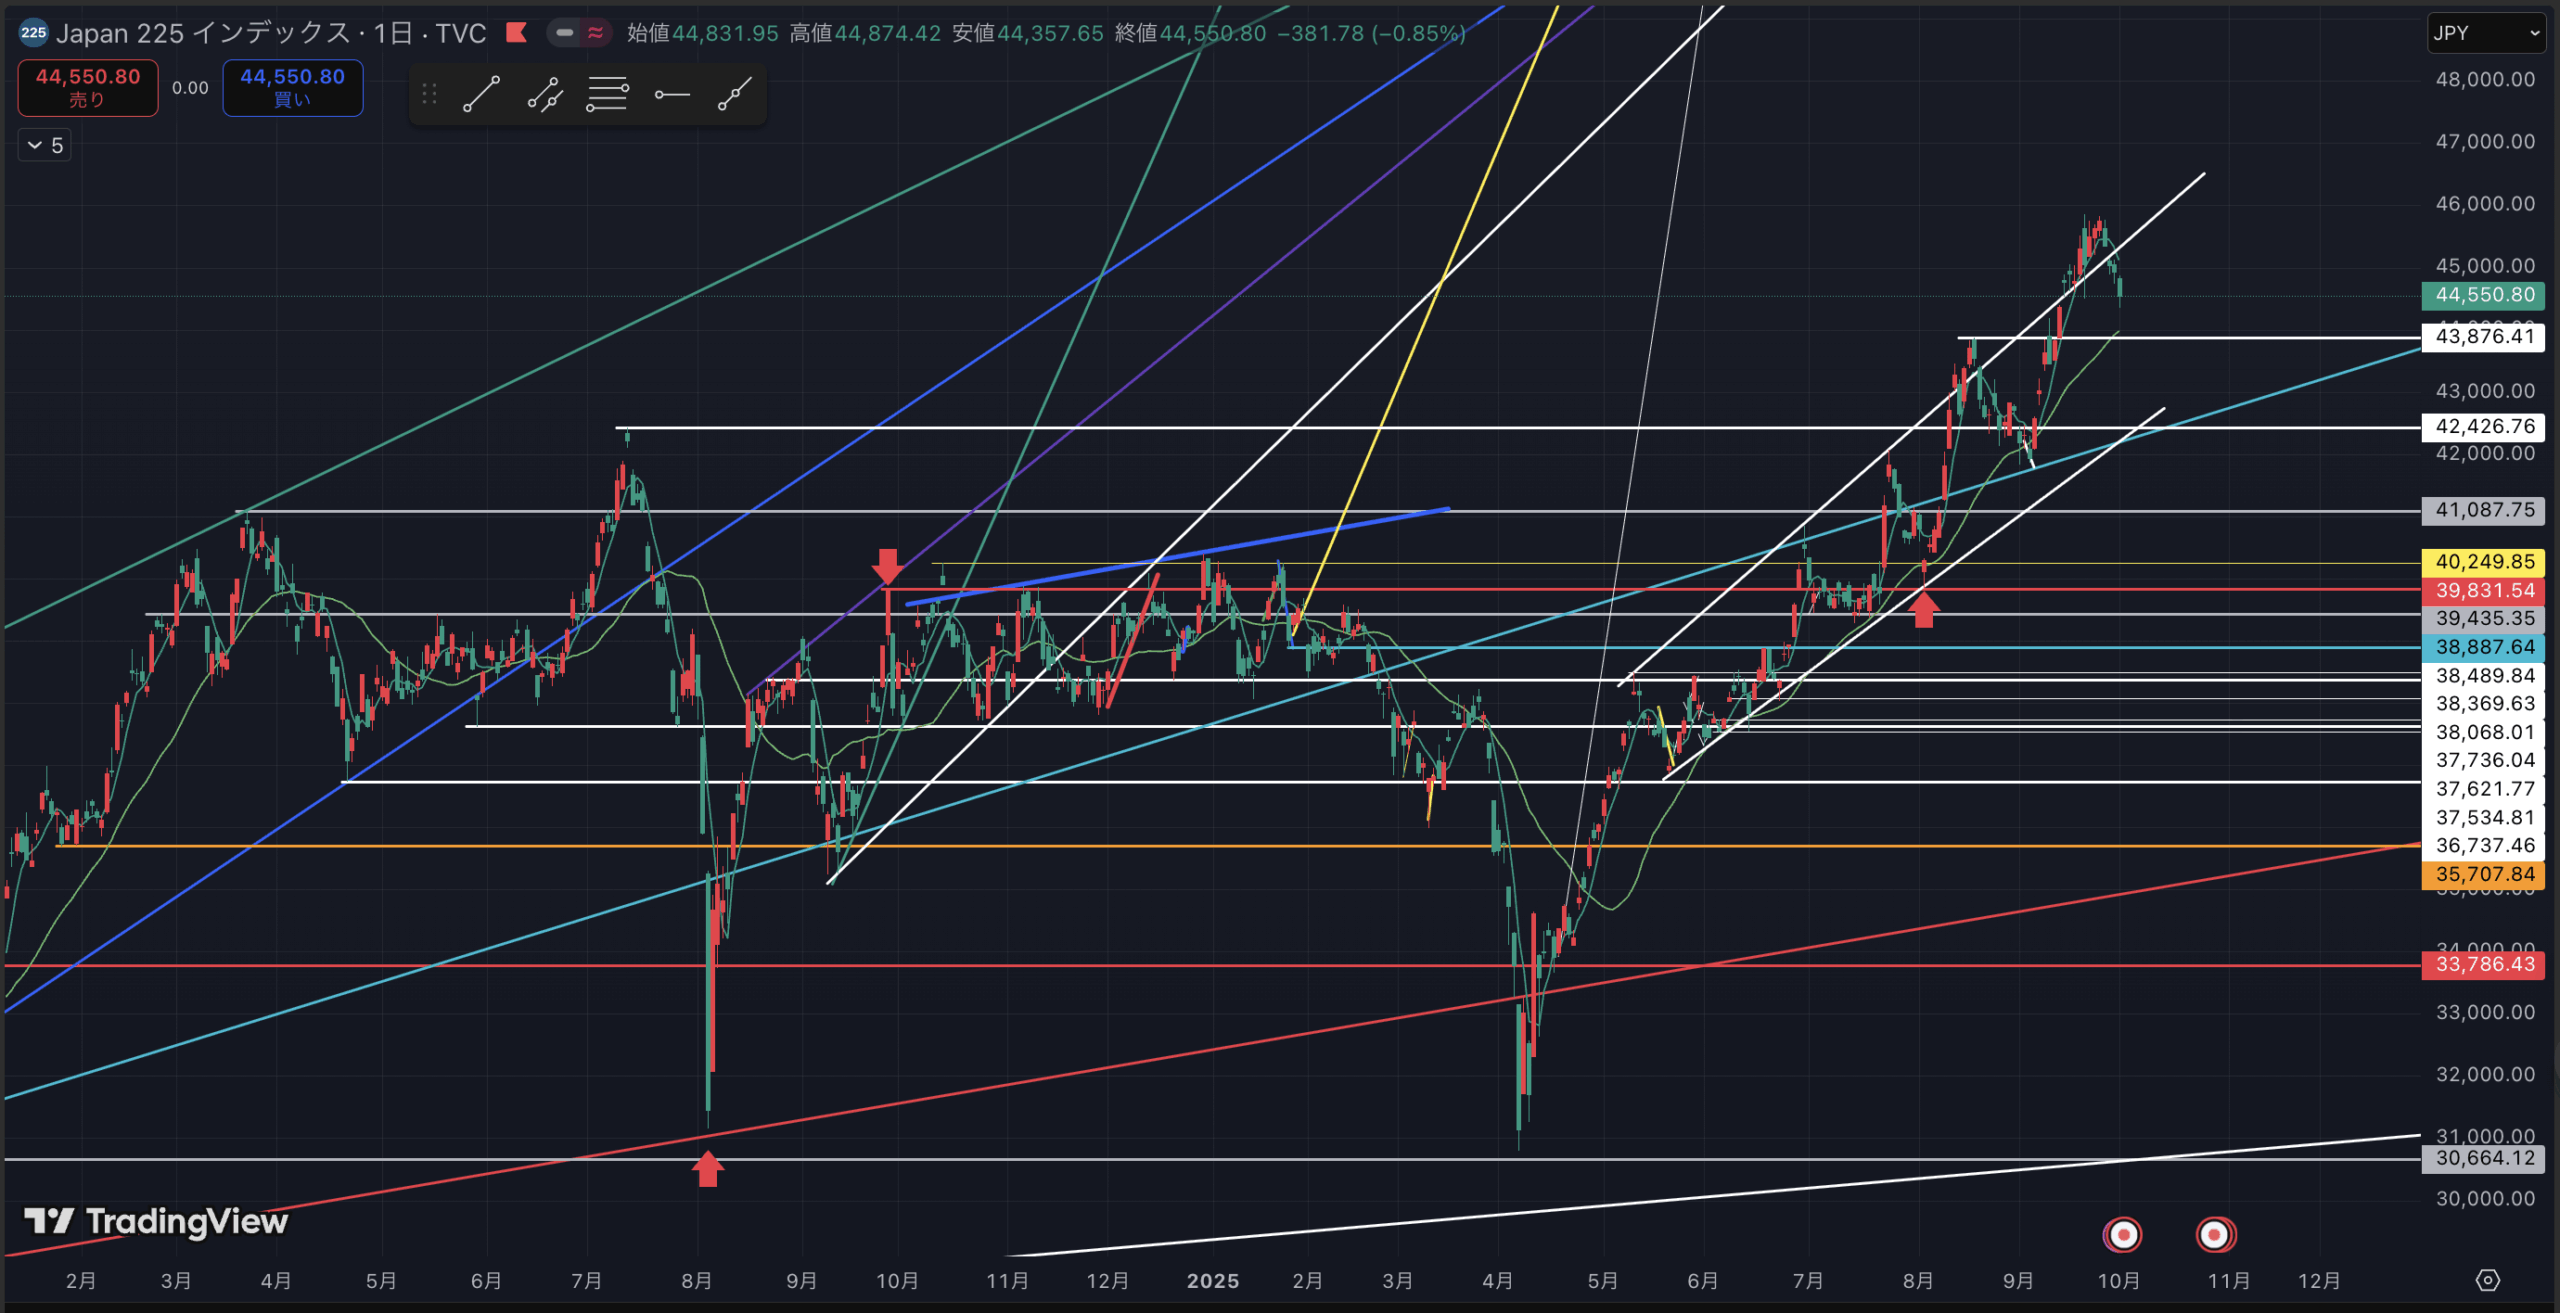Click the yellow 40,249.85 price label

click(2484, 562)
